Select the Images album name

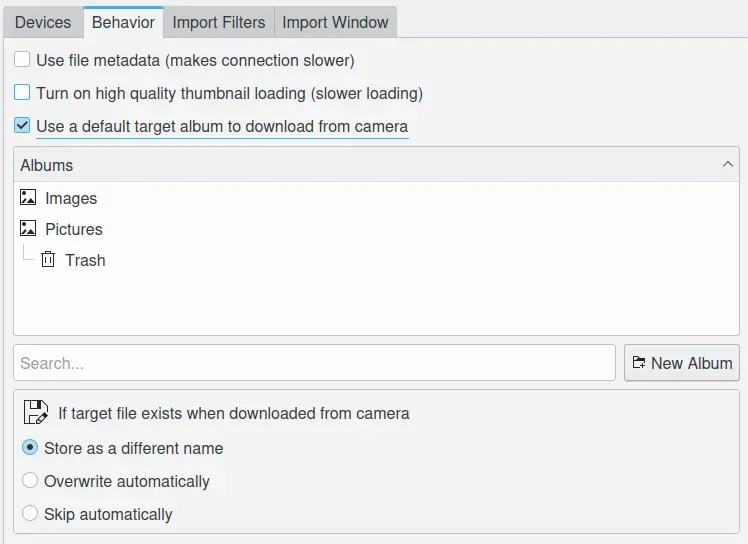tap(71, 199)
